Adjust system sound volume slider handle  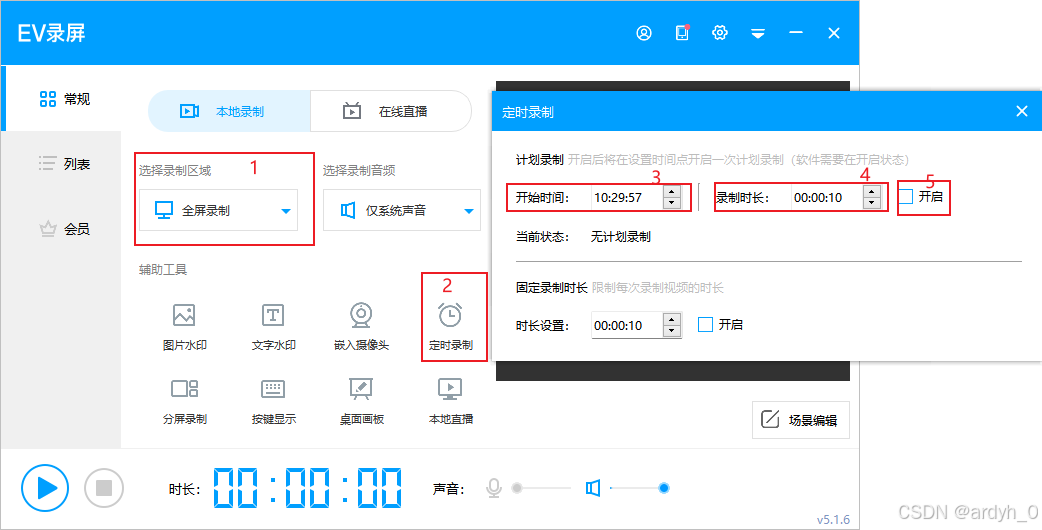pos(663,488)
